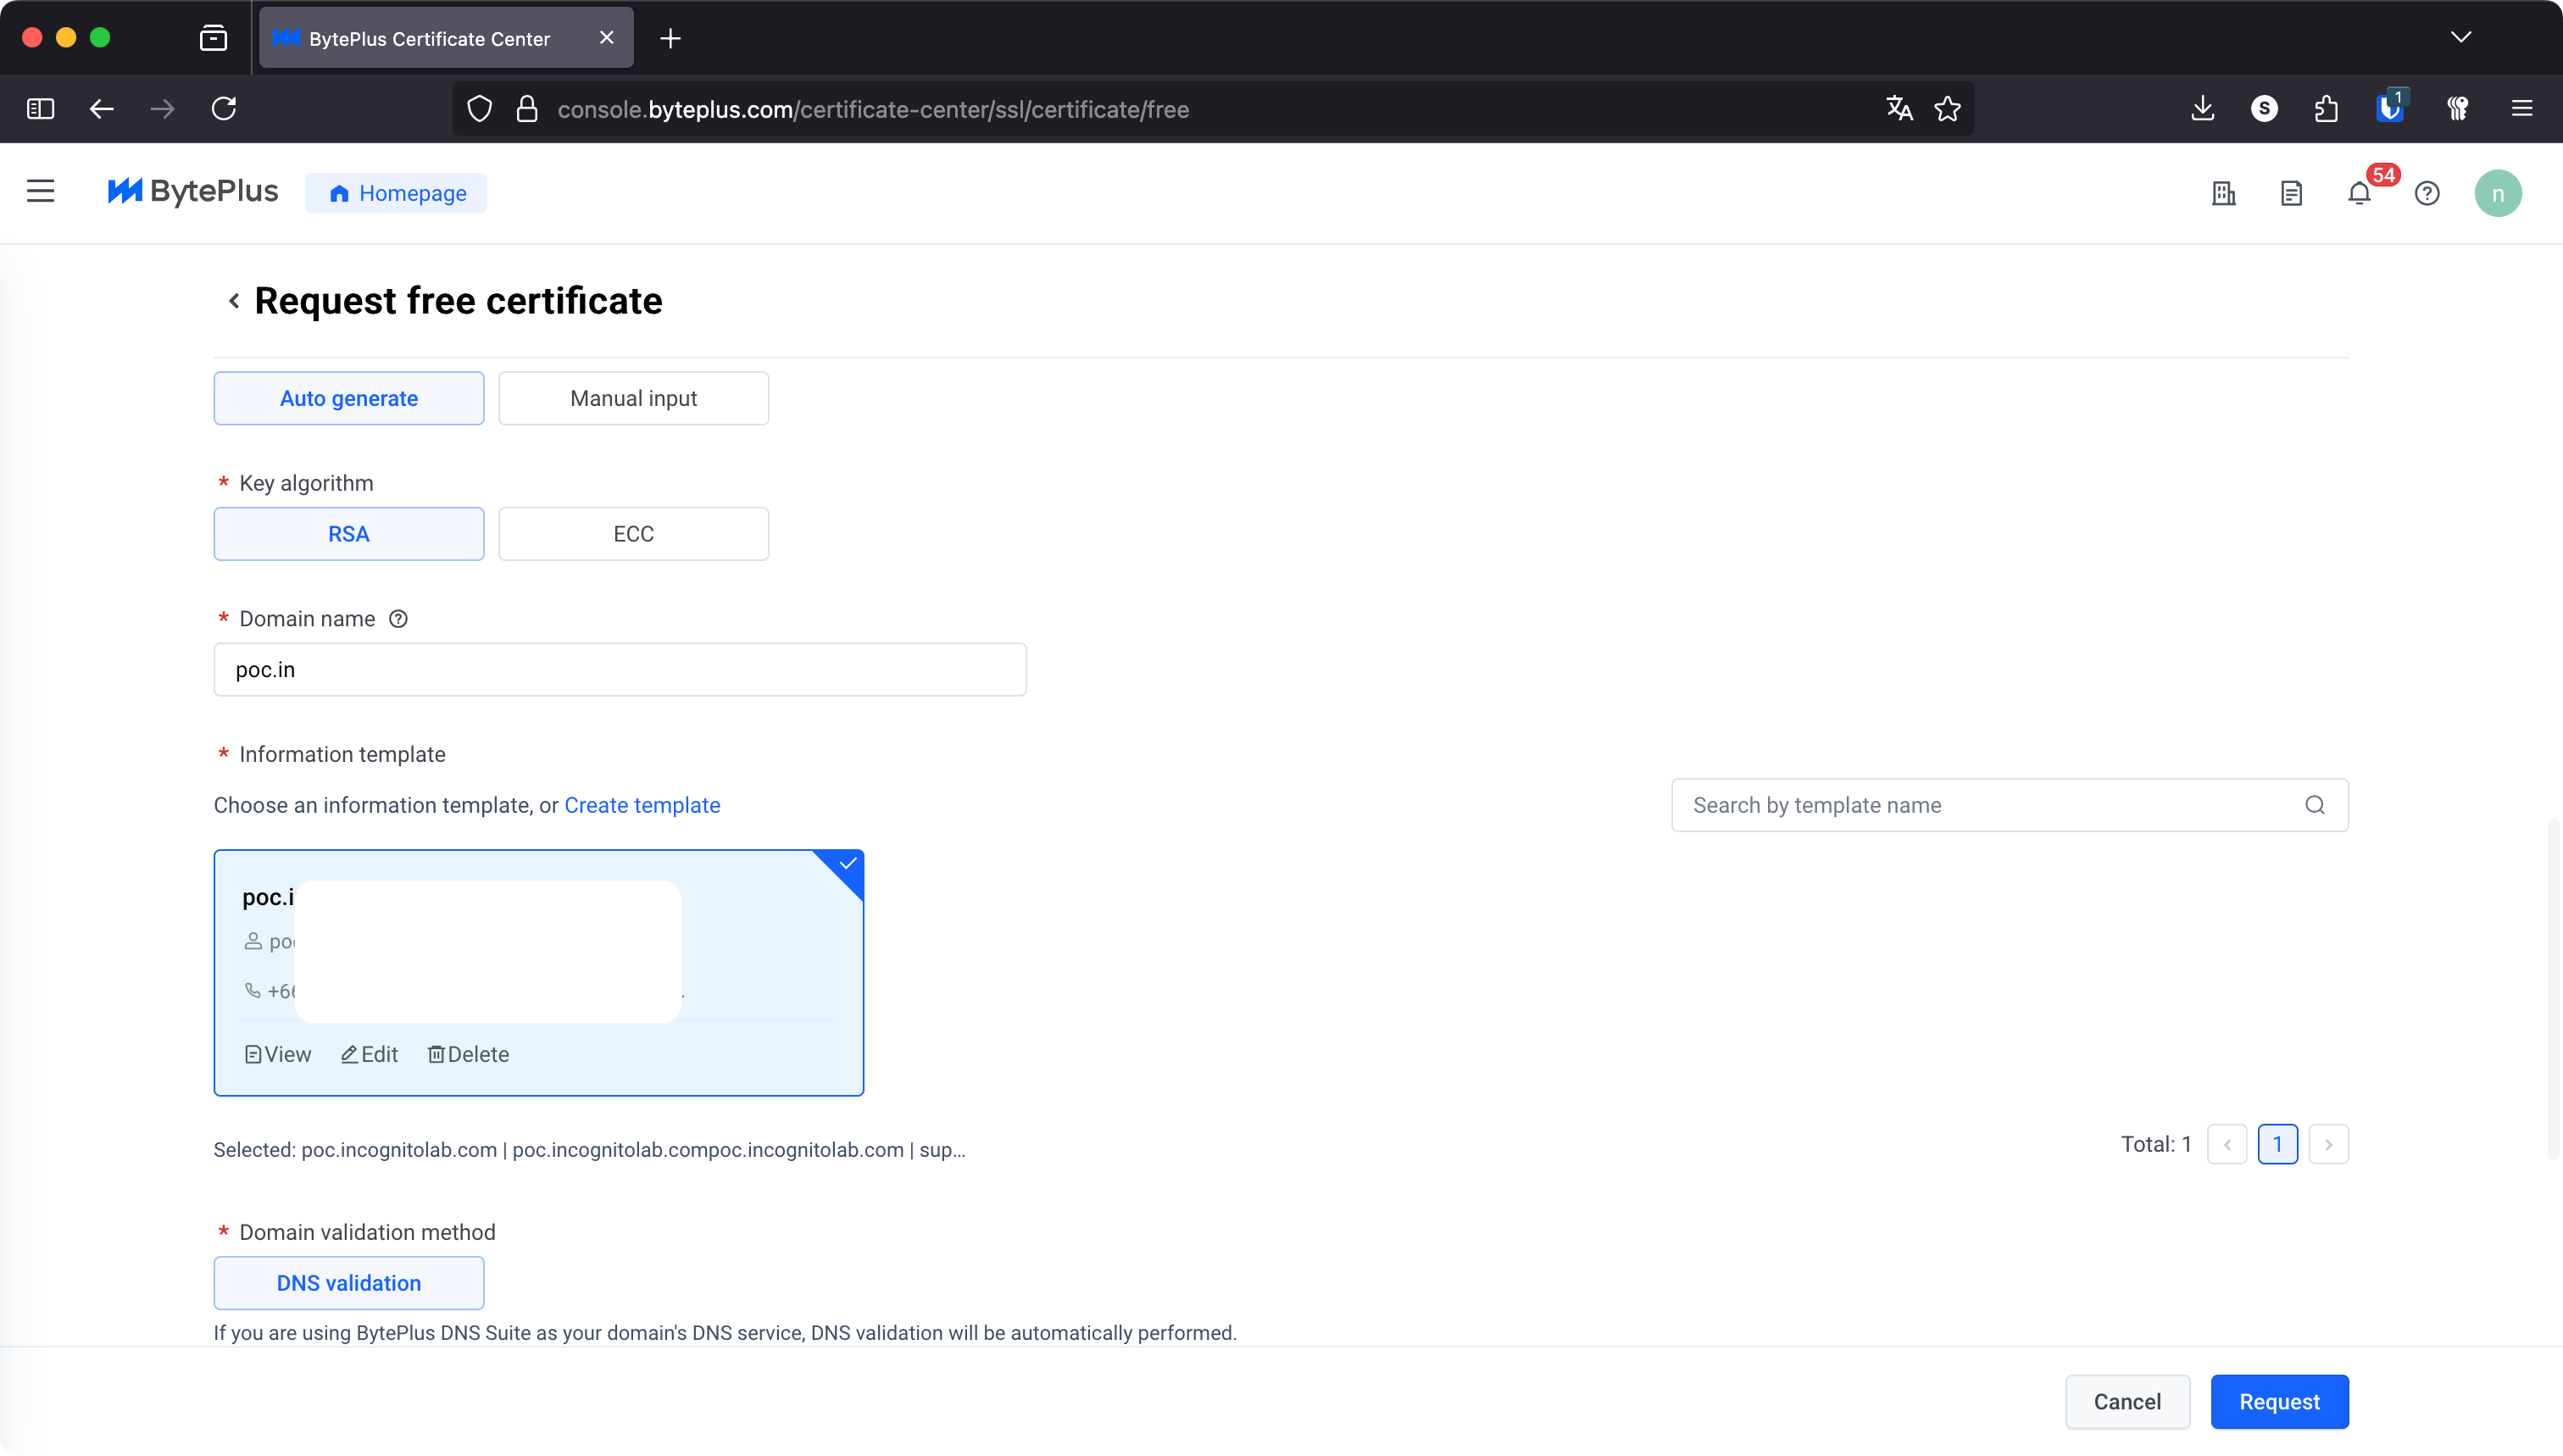Open the S extension icon in toolbar

coord(2264,109)
